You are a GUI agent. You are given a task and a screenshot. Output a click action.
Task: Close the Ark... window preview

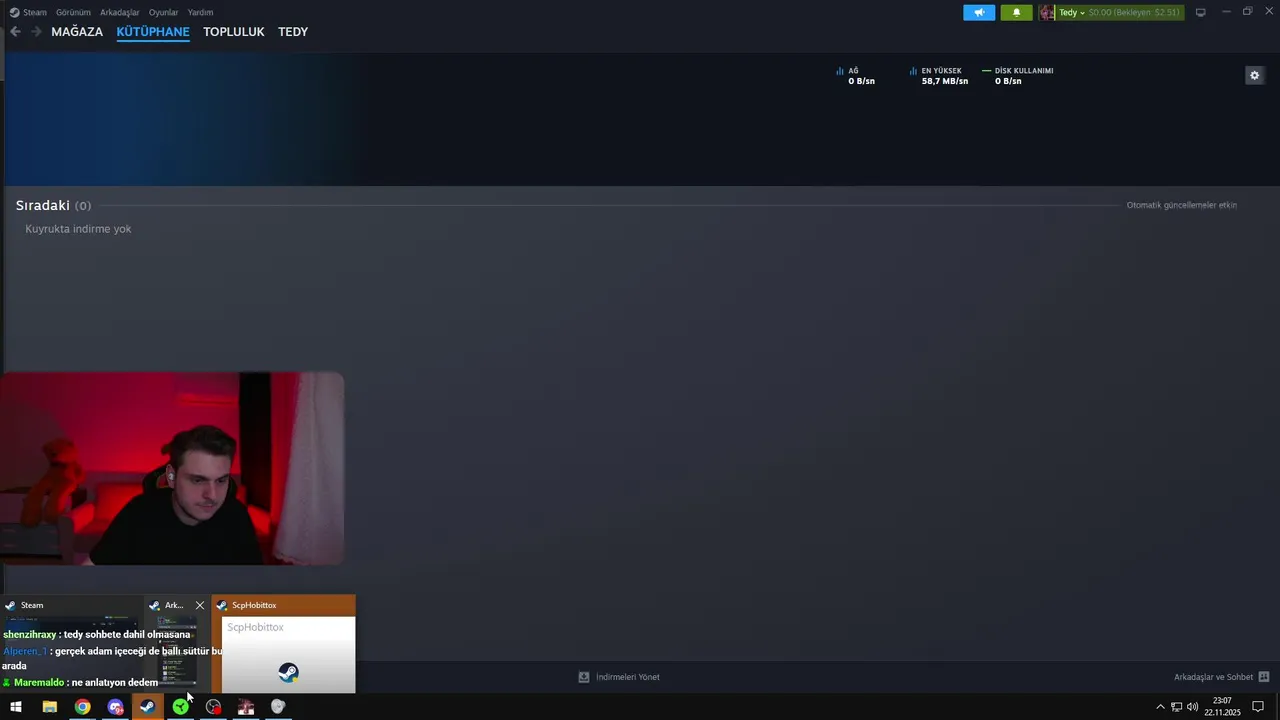200,605
